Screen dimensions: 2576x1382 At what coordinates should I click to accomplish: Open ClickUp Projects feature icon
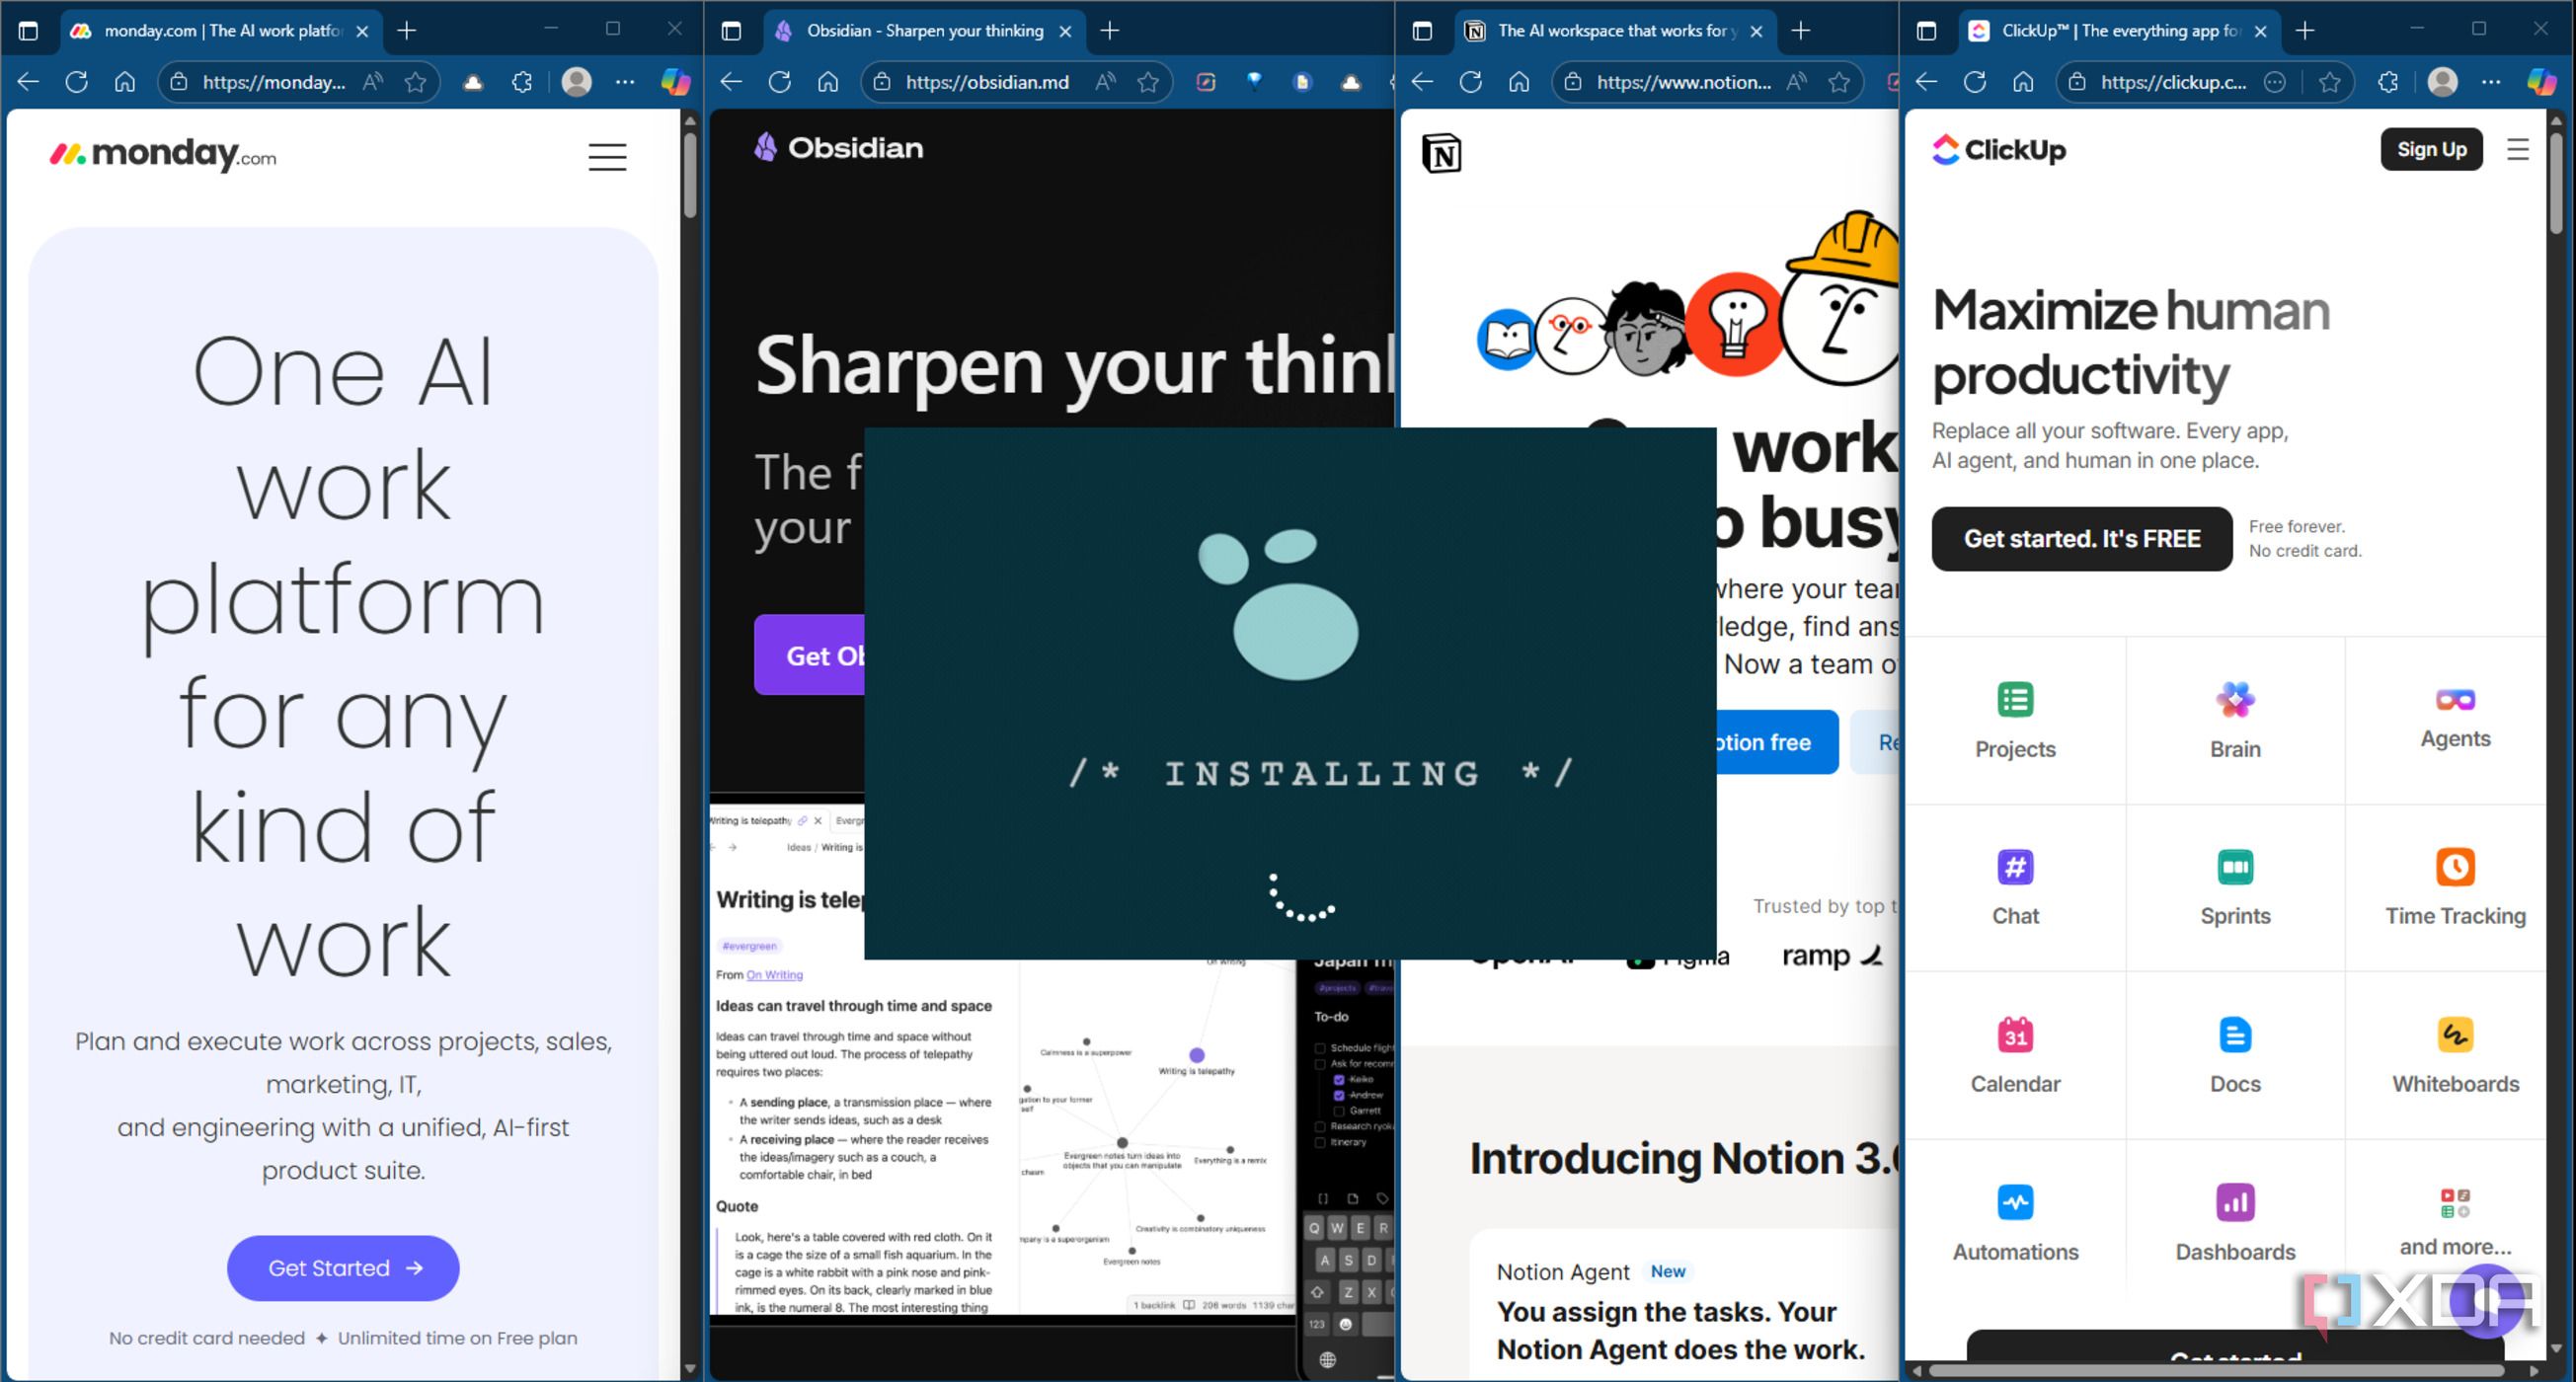(2014, 699)
